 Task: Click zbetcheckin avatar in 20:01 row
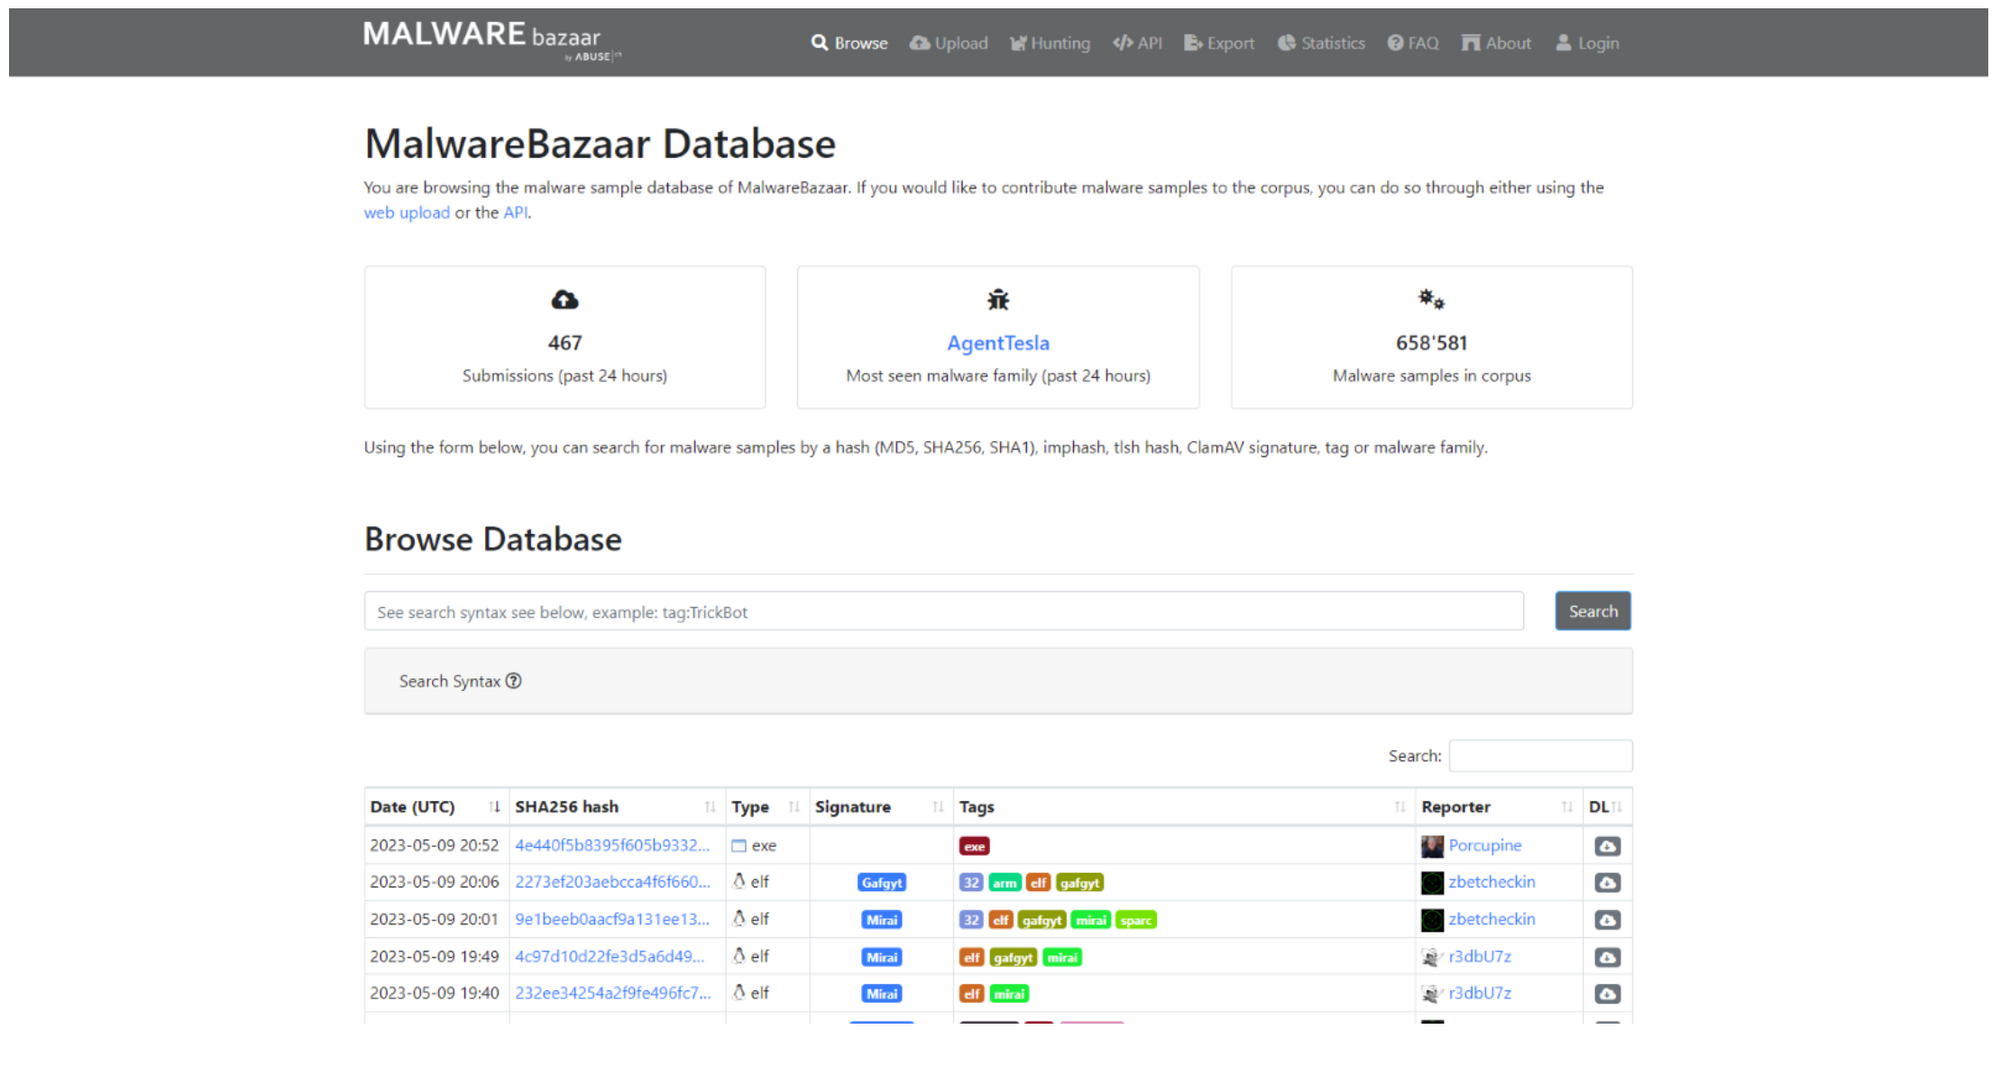tap(1432, 920)
